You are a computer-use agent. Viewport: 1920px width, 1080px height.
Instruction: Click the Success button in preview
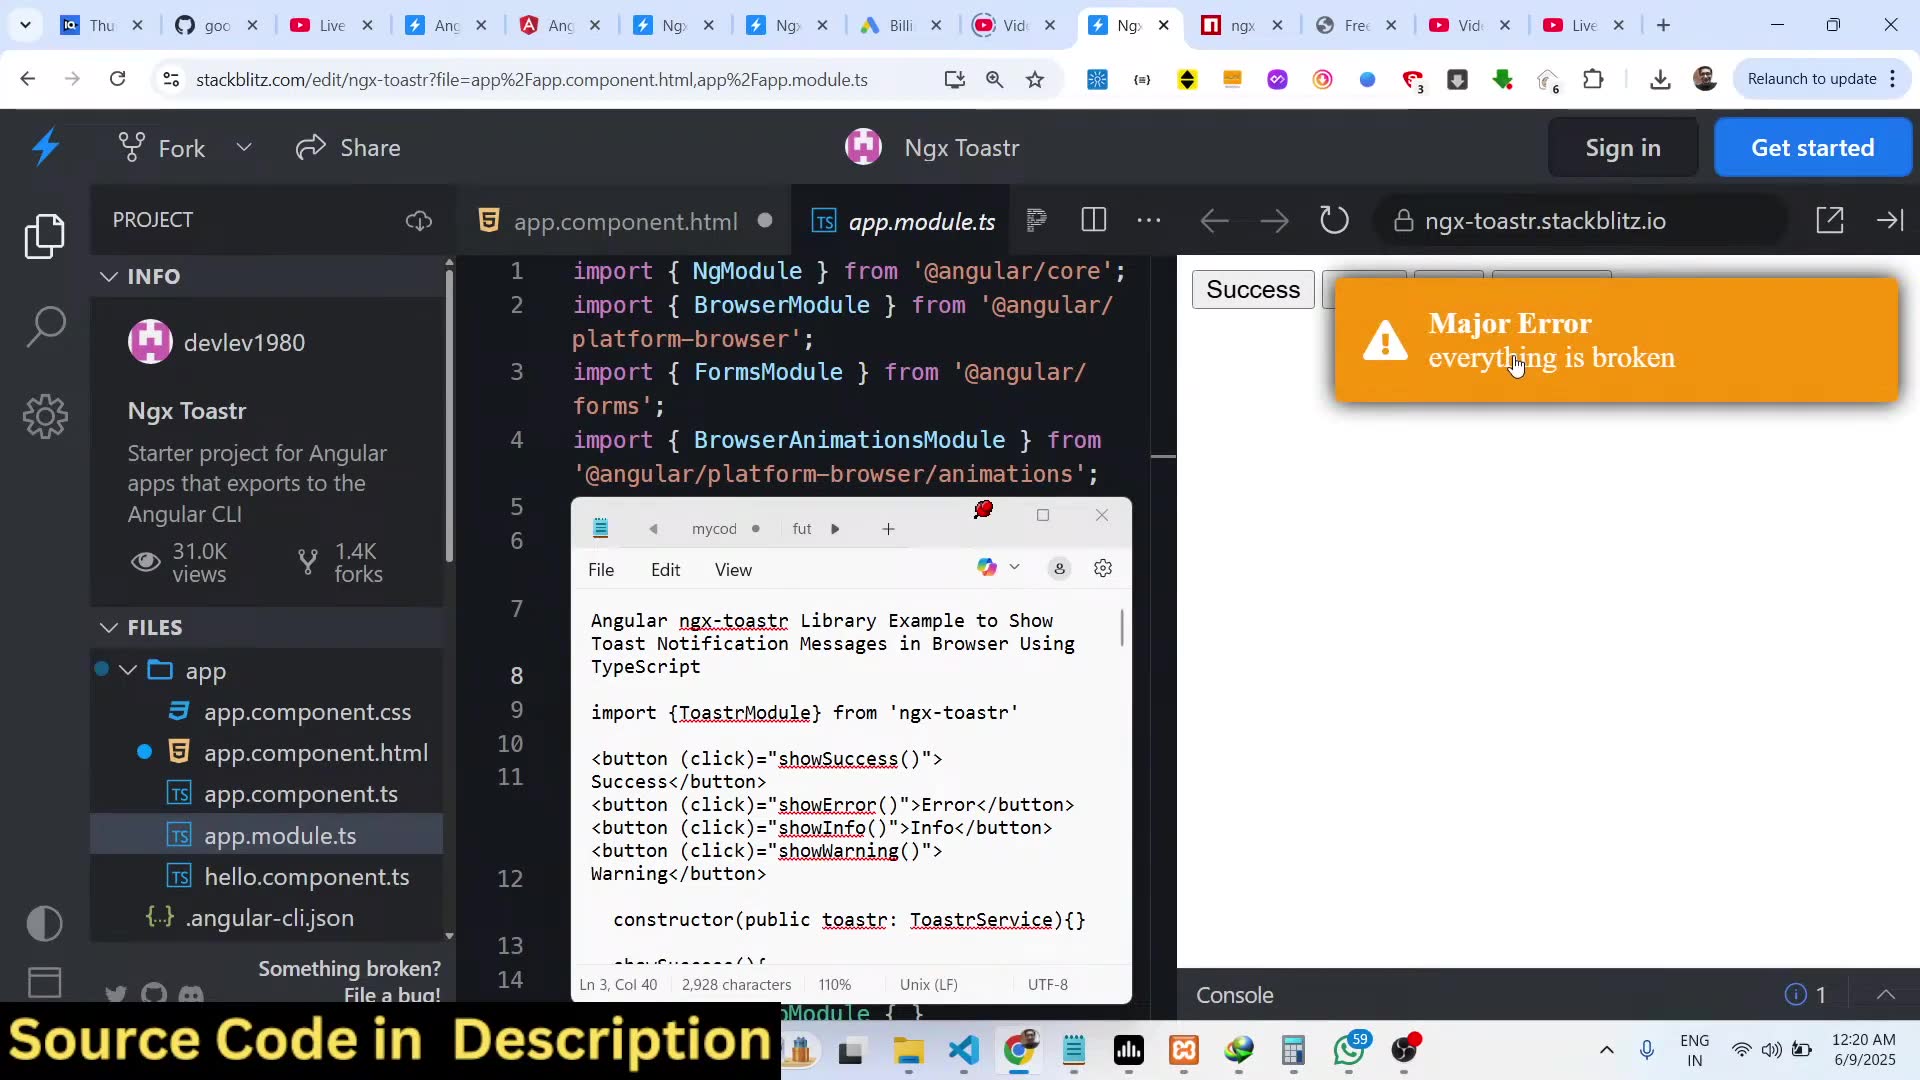1253,290
